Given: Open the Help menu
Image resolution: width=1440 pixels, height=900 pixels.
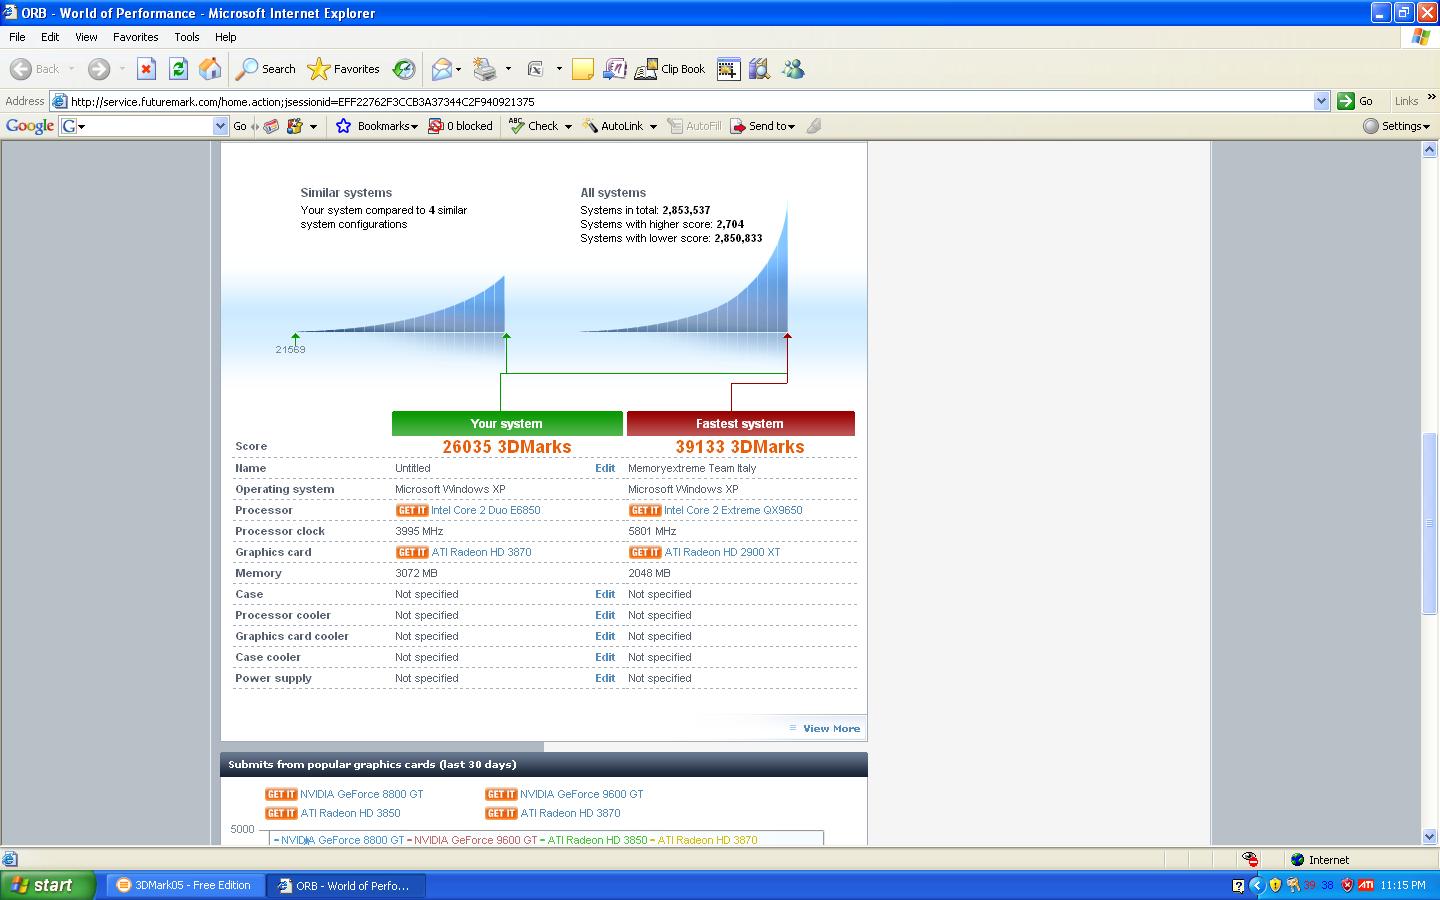Looking at the screenshot, I should (225, 37).
